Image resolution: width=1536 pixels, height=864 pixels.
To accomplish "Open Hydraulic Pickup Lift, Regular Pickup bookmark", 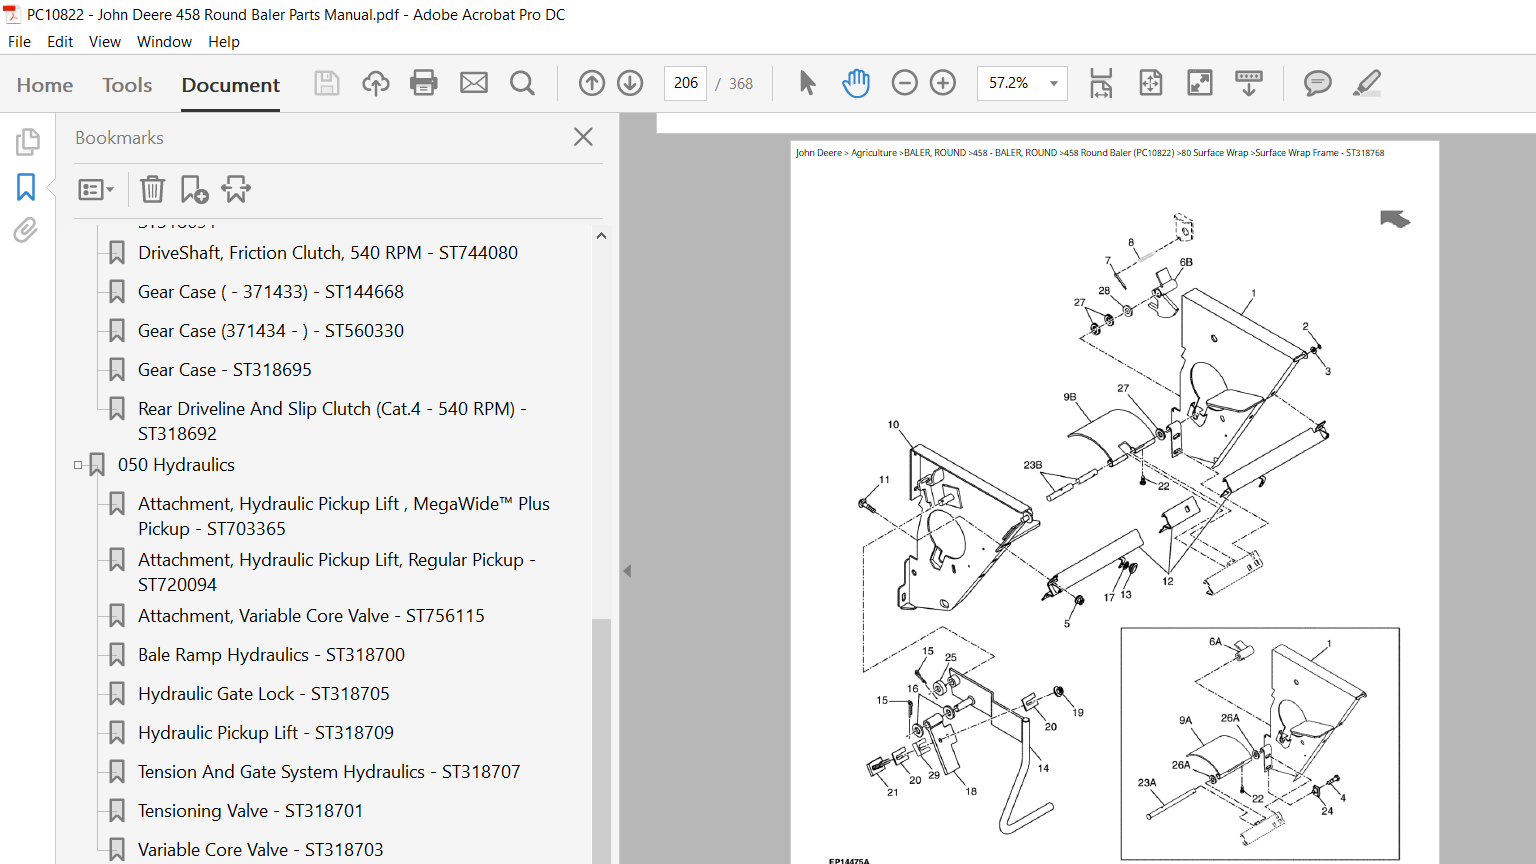I will 337,572.
